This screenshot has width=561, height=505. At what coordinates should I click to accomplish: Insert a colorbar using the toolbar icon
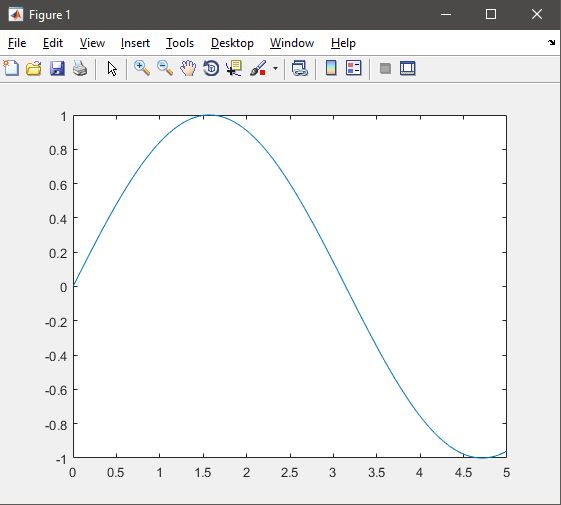(x=331, y=68)
